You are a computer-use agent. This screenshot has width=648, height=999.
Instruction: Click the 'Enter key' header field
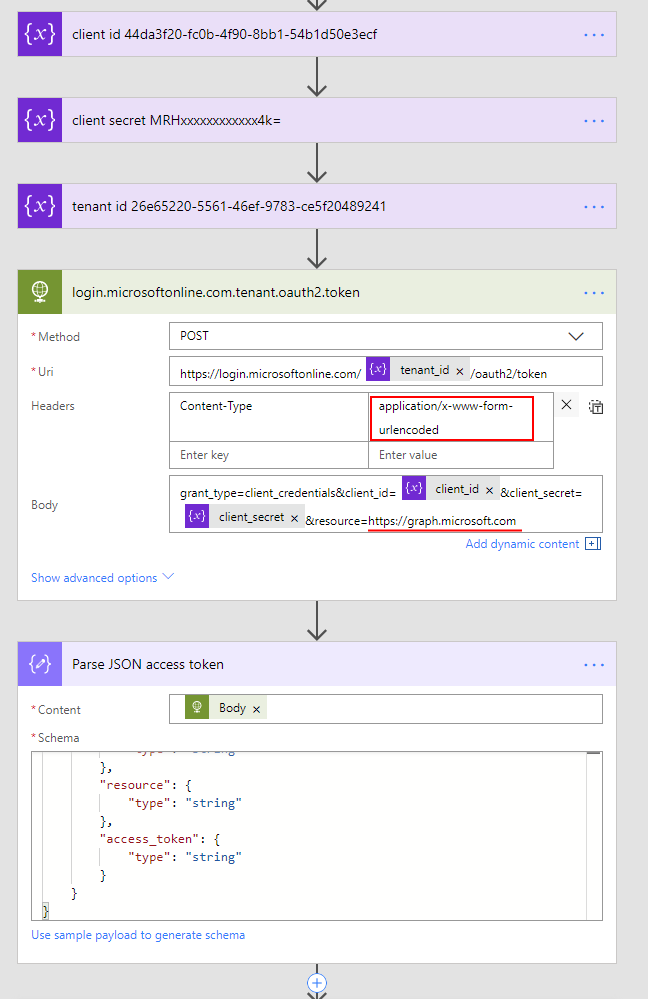pyautogui.click(x=269, y=455)
